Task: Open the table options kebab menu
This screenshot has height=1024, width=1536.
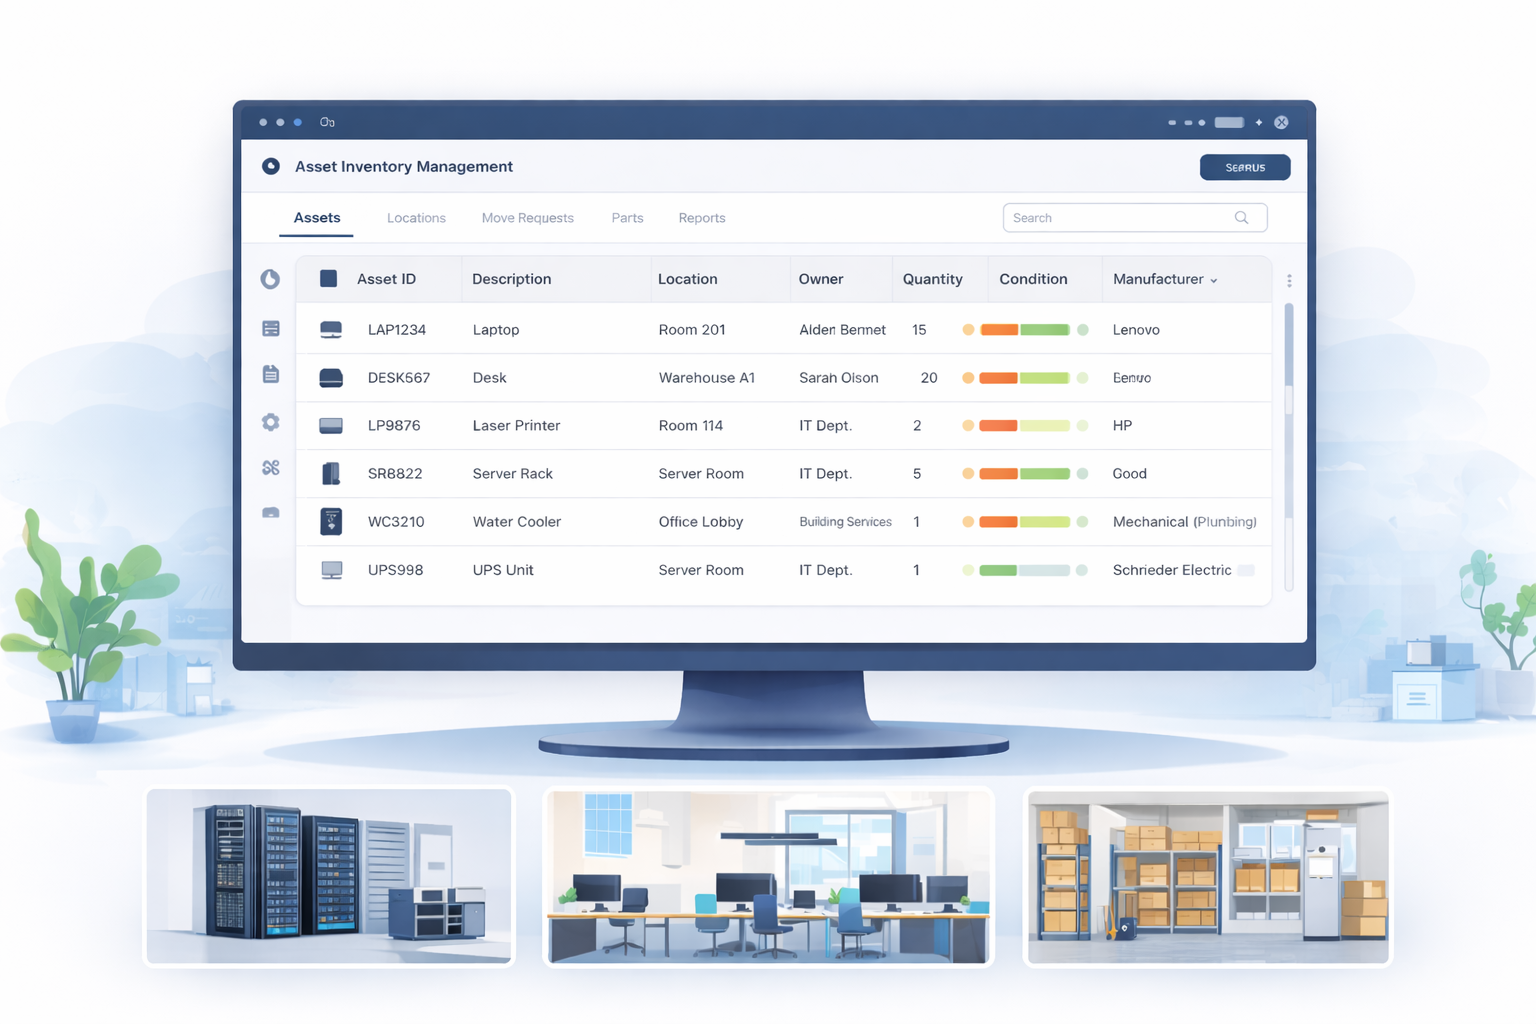Action: [x=1289, y=281]
